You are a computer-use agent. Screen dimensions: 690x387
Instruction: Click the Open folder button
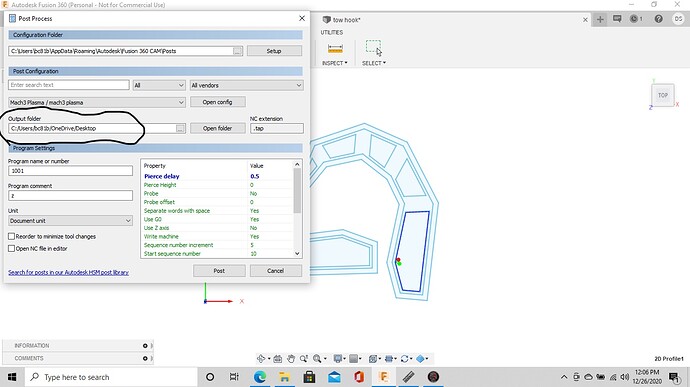point(217,128)
